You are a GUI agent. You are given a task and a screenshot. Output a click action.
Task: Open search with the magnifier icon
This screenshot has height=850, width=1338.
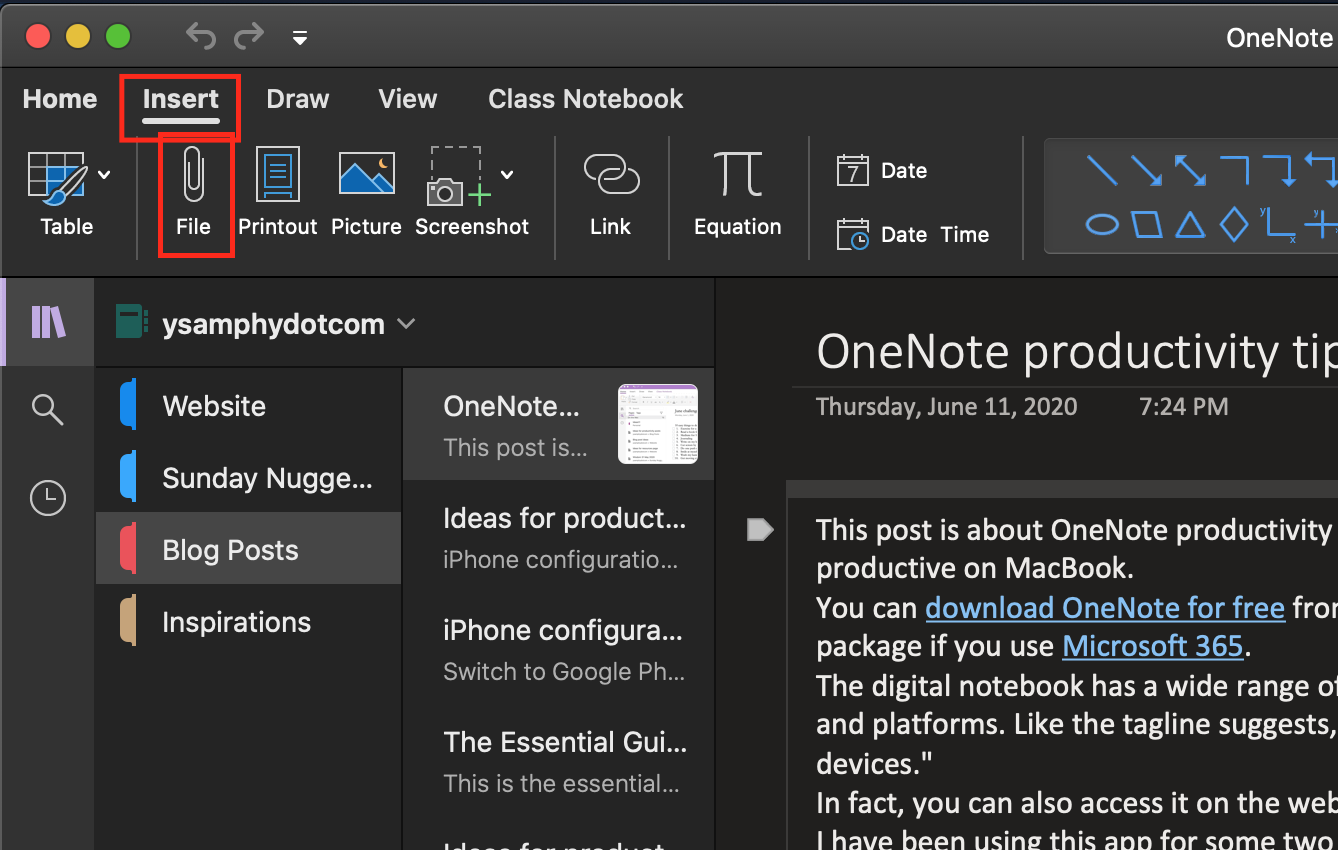pos(48,409)
